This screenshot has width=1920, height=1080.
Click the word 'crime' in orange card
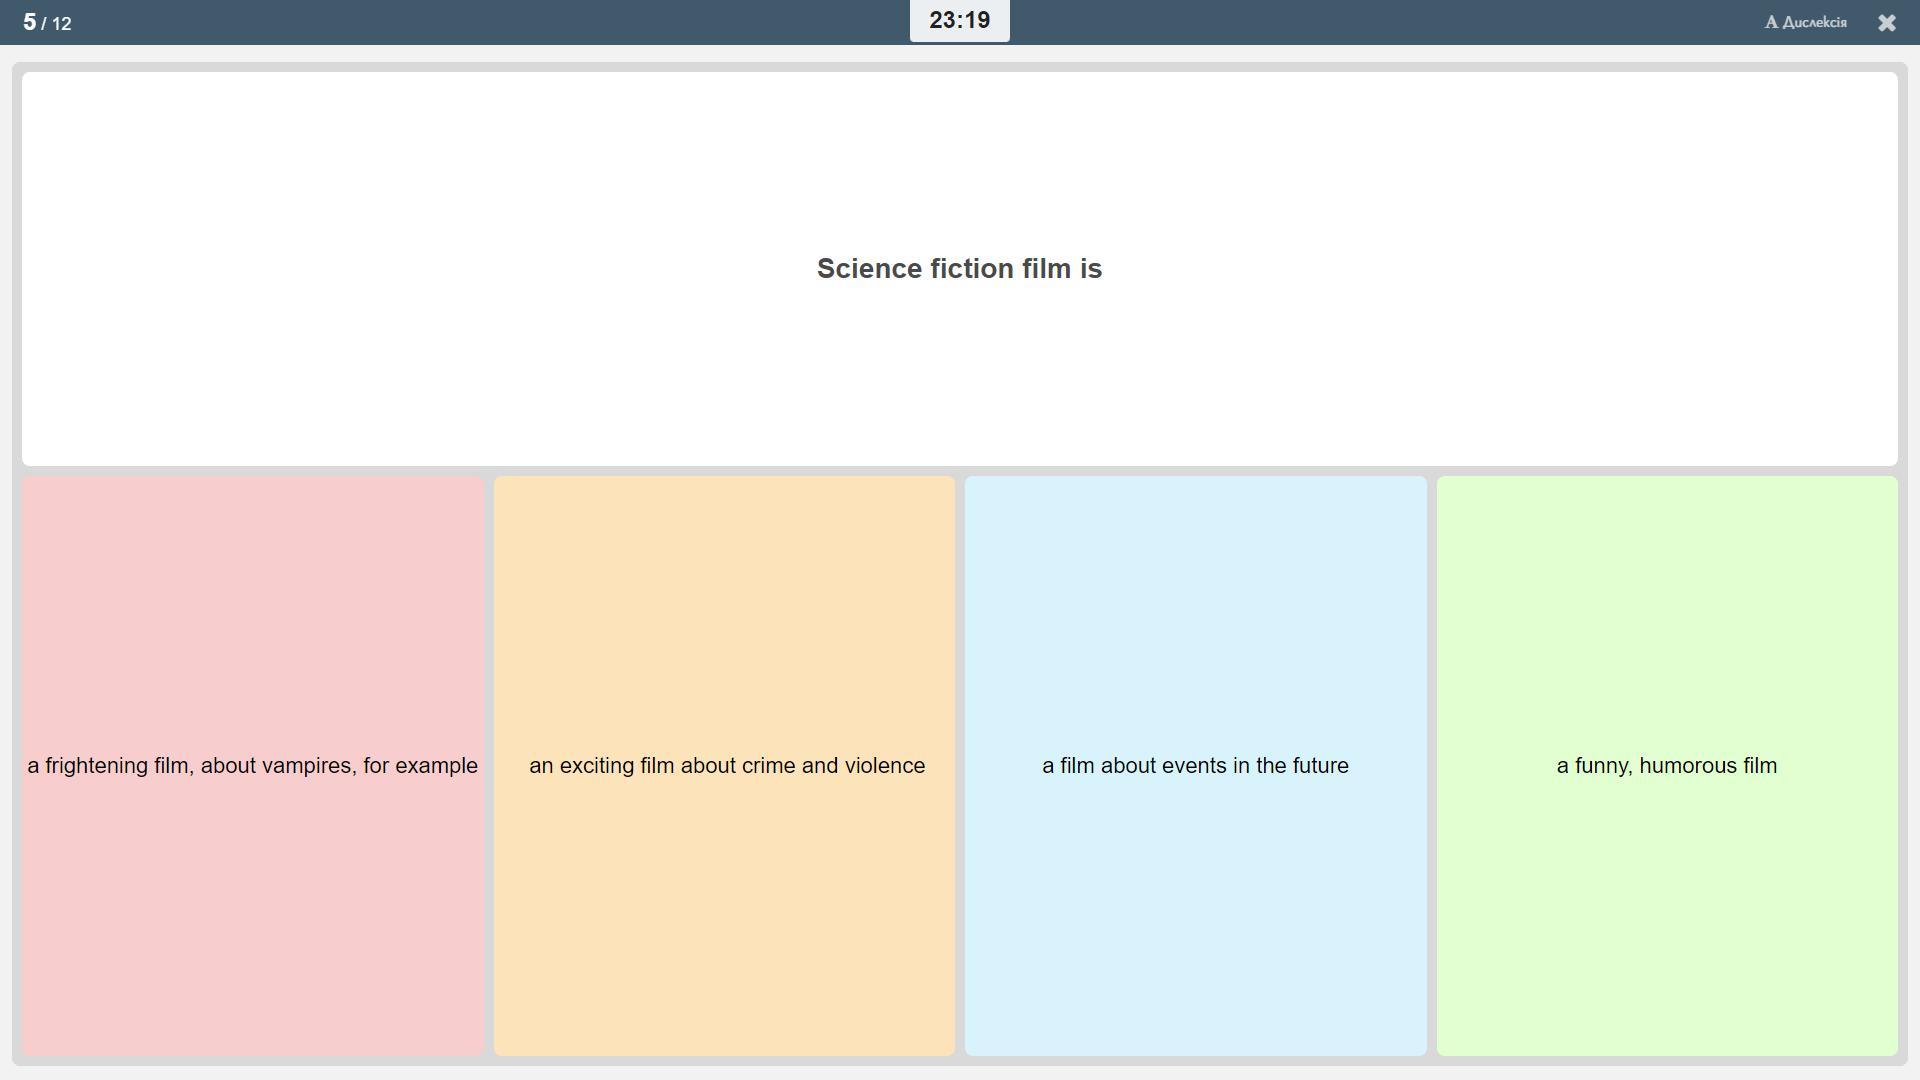point(767,766)
